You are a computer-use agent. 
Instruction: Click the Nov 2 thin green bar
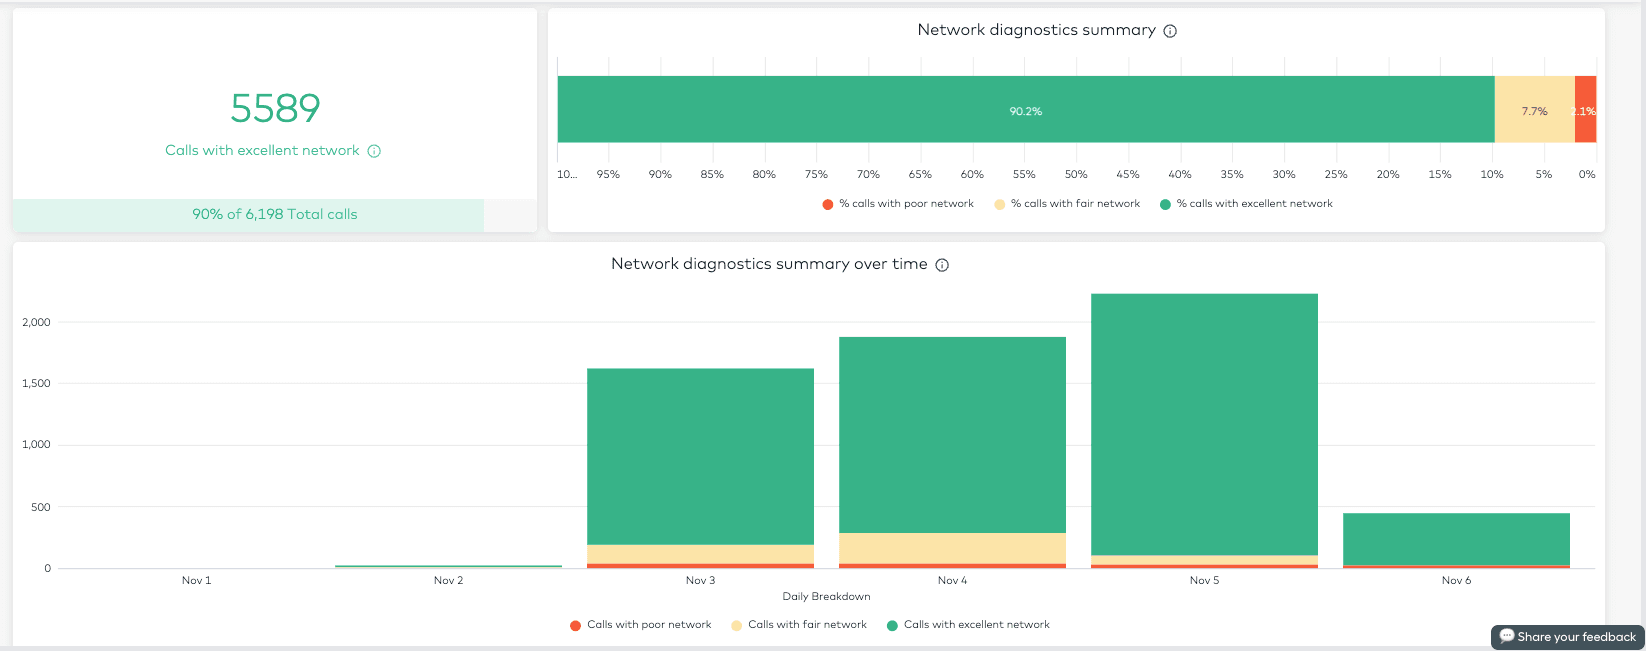pyautogui.click(x=448, y=567)
